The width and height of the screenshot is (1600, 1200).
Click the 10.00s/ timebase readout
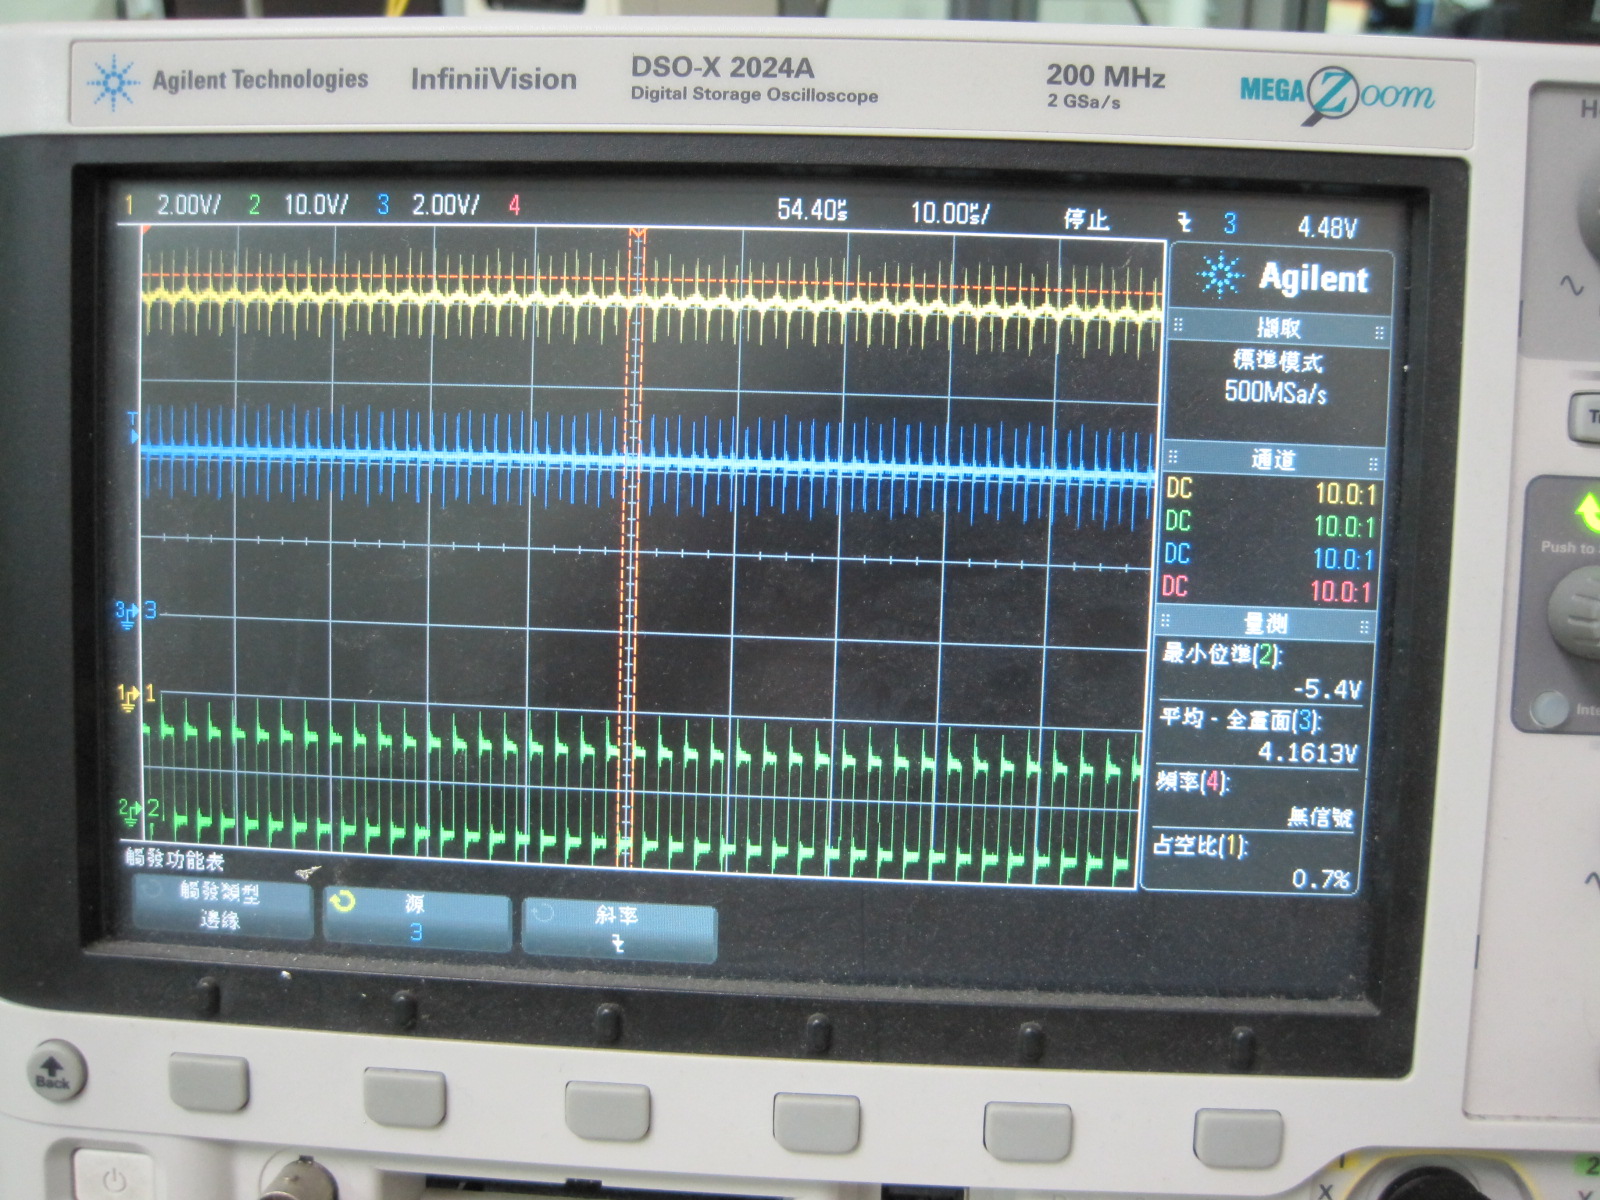click(950, 213)
